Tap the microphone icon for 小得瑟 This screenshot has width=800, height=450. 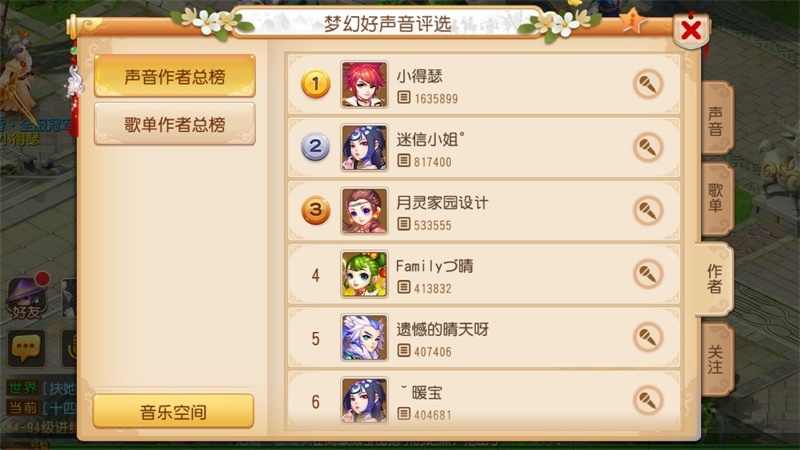click(648, 84)
